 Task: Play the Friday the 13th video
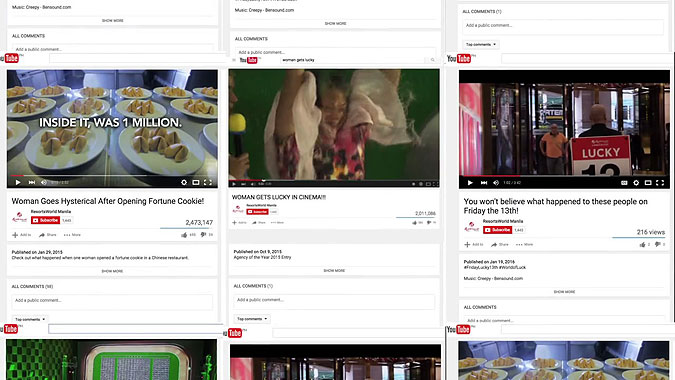pos(470,183)
